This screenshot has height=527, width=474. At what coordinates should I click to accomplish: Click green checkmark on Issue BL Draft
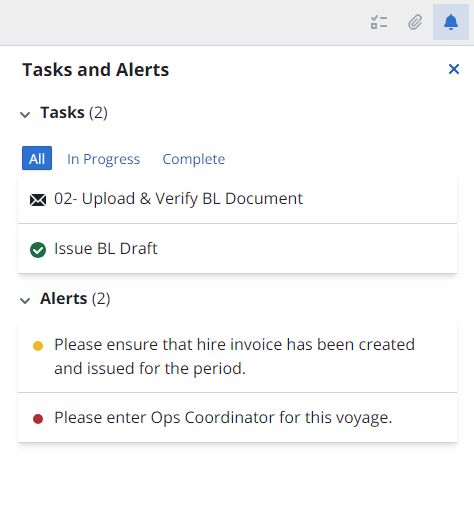click(38, 250)
